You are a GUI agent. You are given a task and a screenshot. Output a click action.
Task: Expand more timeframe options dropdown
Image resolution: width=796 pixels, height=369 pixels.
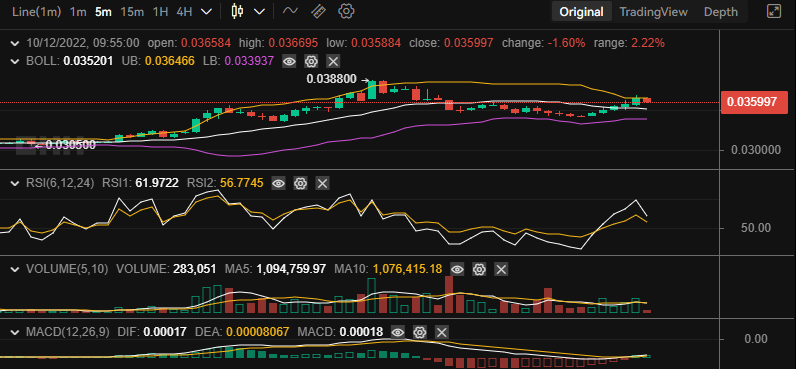[206, 12]
